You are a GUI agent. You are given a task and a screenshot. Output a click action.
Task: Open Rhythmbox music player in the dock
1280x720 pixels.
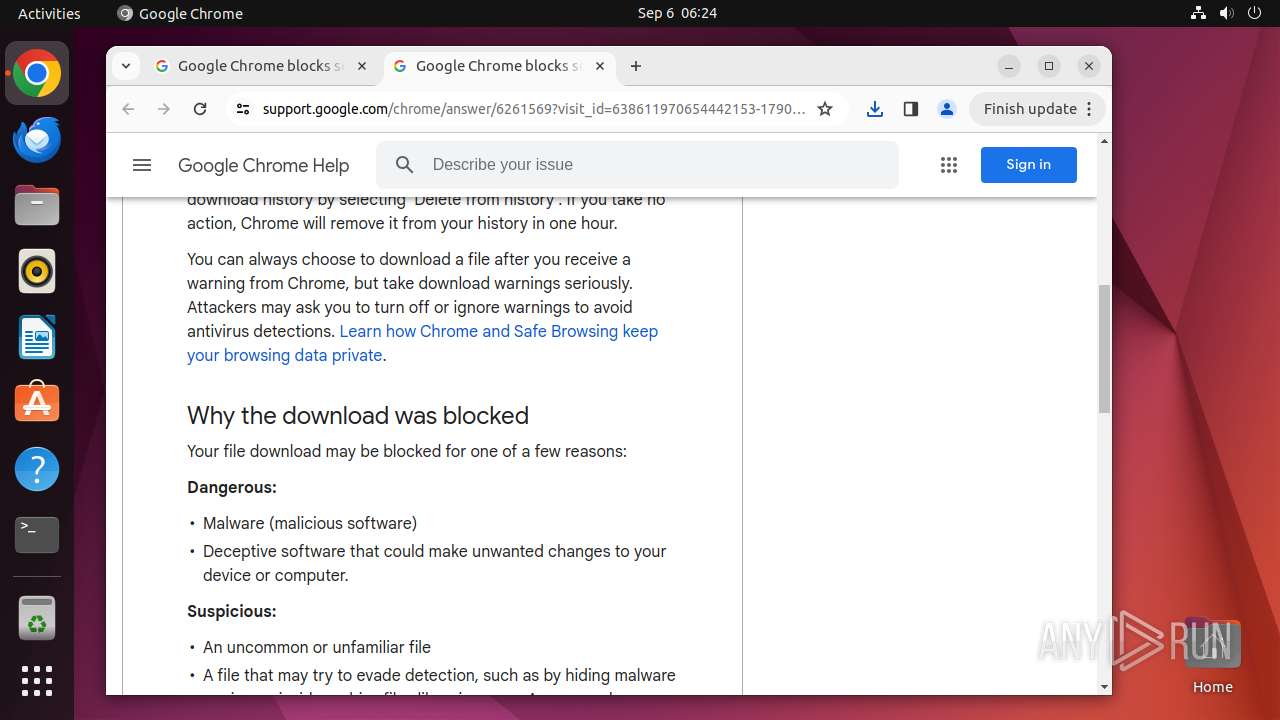[37, 271]
